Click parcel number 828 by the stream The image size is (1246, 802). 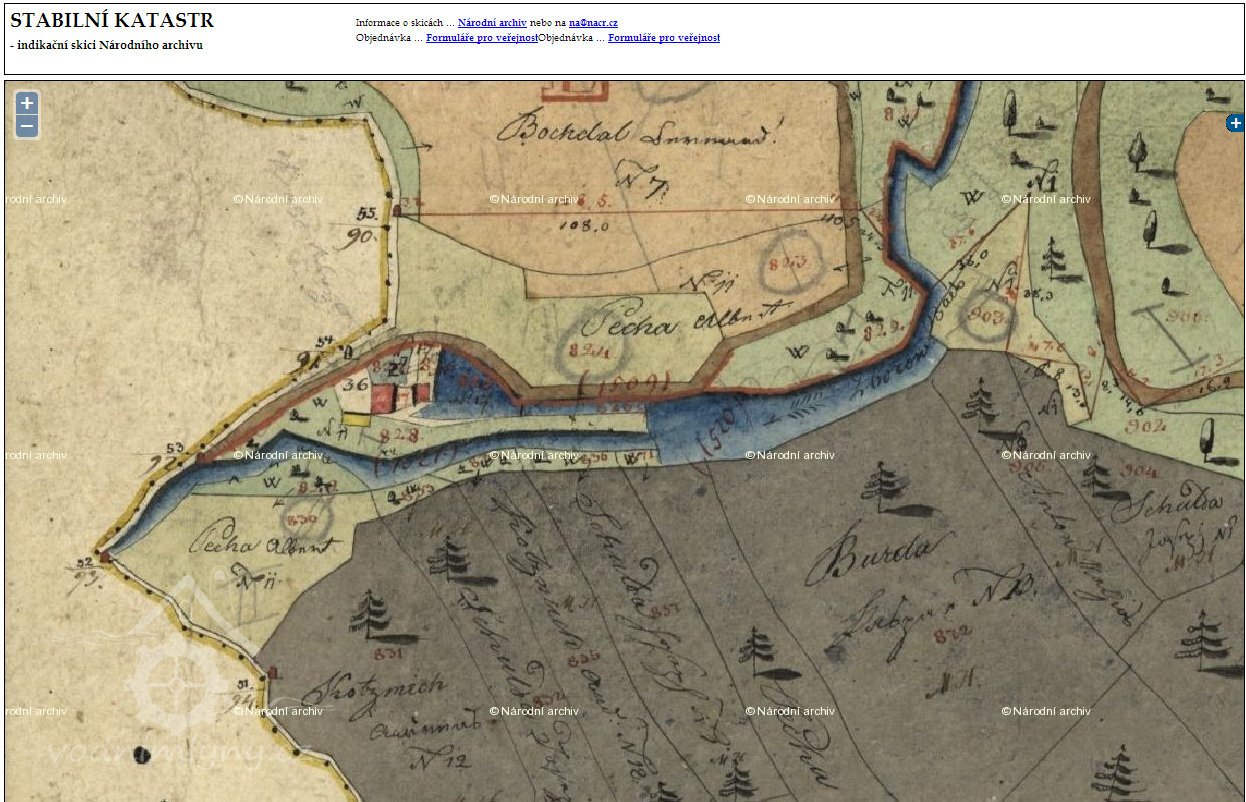[x=398, y=435]
